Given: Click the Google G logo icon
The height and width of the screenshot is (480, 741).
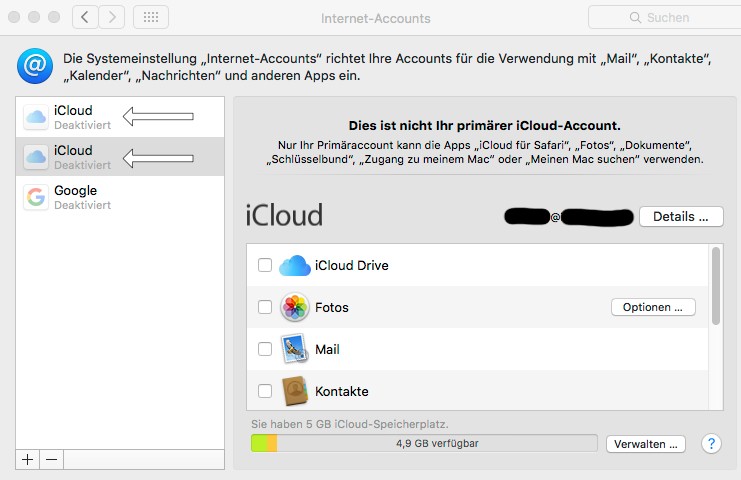Looking at the screenshot, I should [x=36, y=197].
